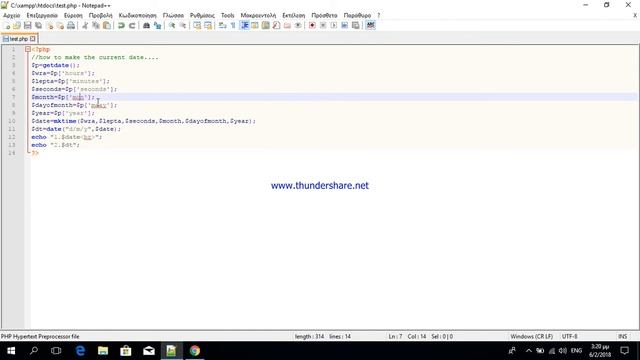Screen dimensions: 640x360
Task: Click Windows (CR LF) in status bar
Action: coord(531,336)
